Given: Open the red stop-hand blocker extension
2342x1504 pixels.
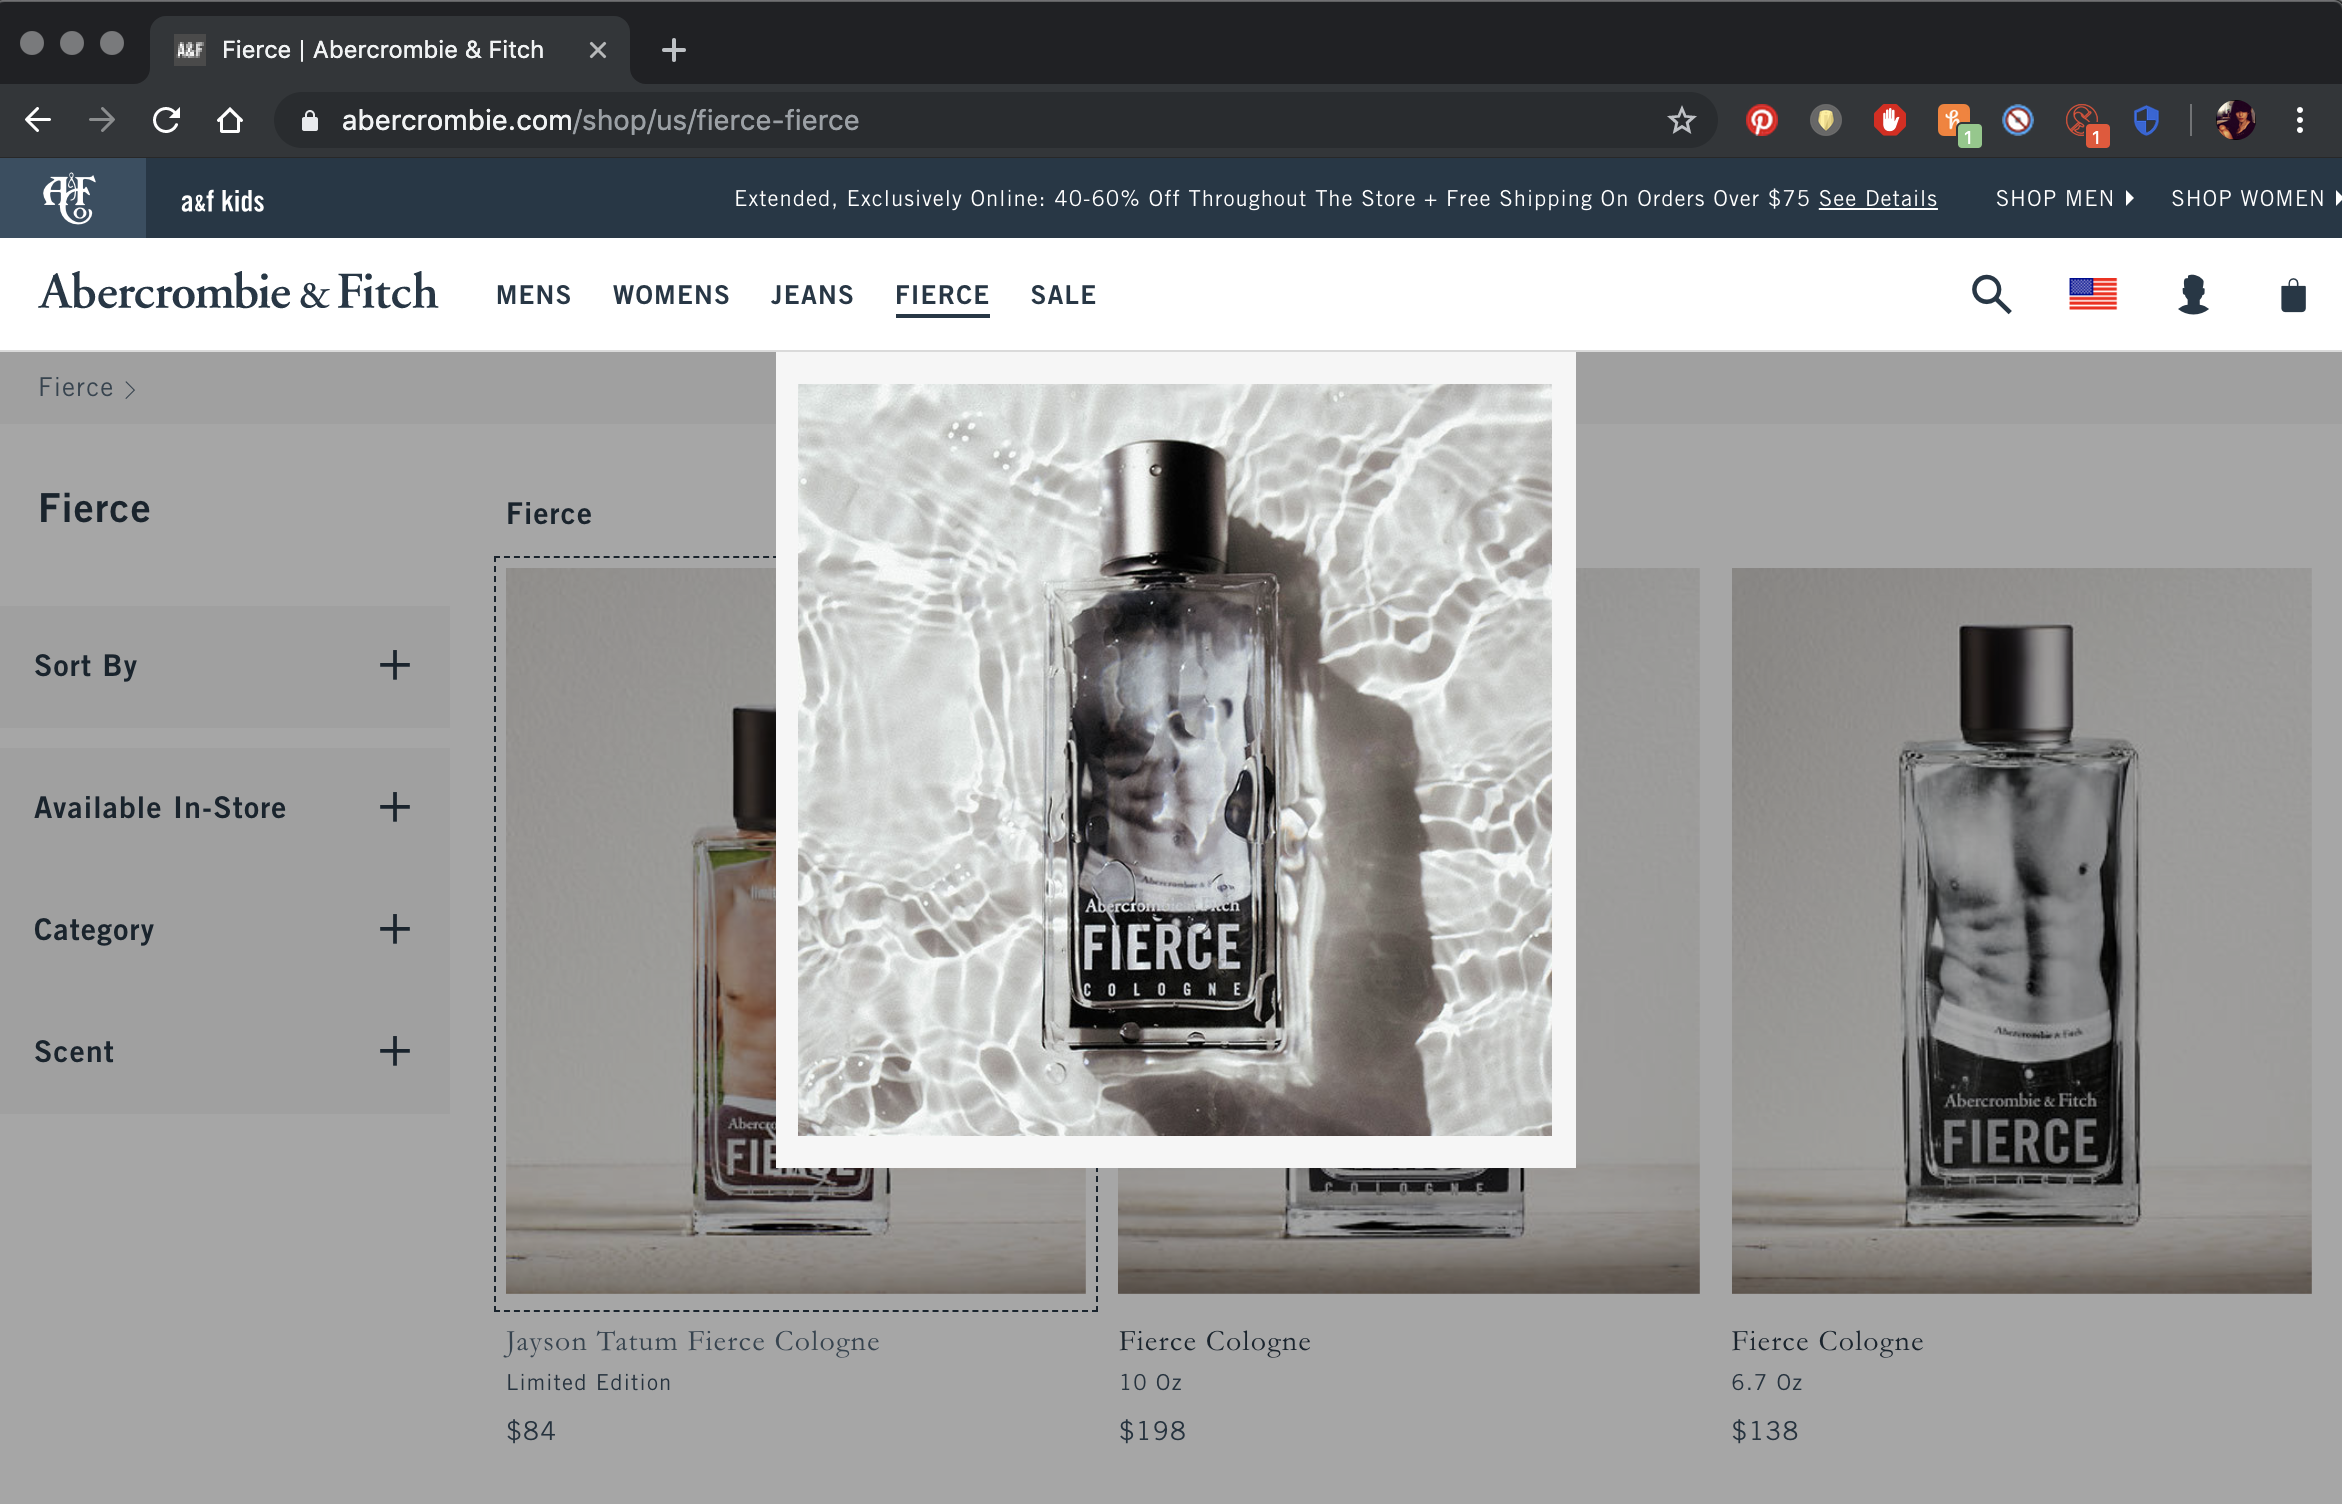Looking at the screenshot, I should (x=1890, y=120).
